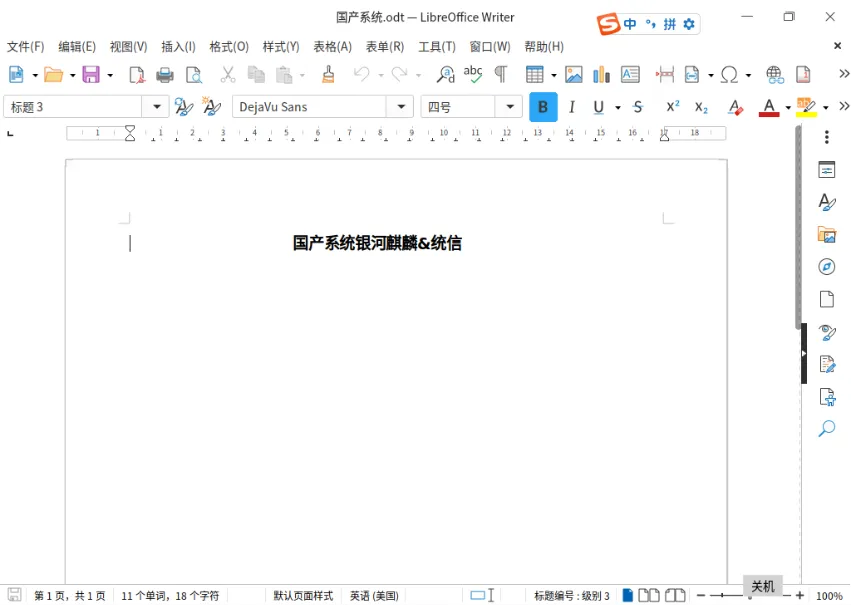Open the sidebar Page panel
Image resolution: width=851 pixels, height=605 pixels.
(827, 299)
